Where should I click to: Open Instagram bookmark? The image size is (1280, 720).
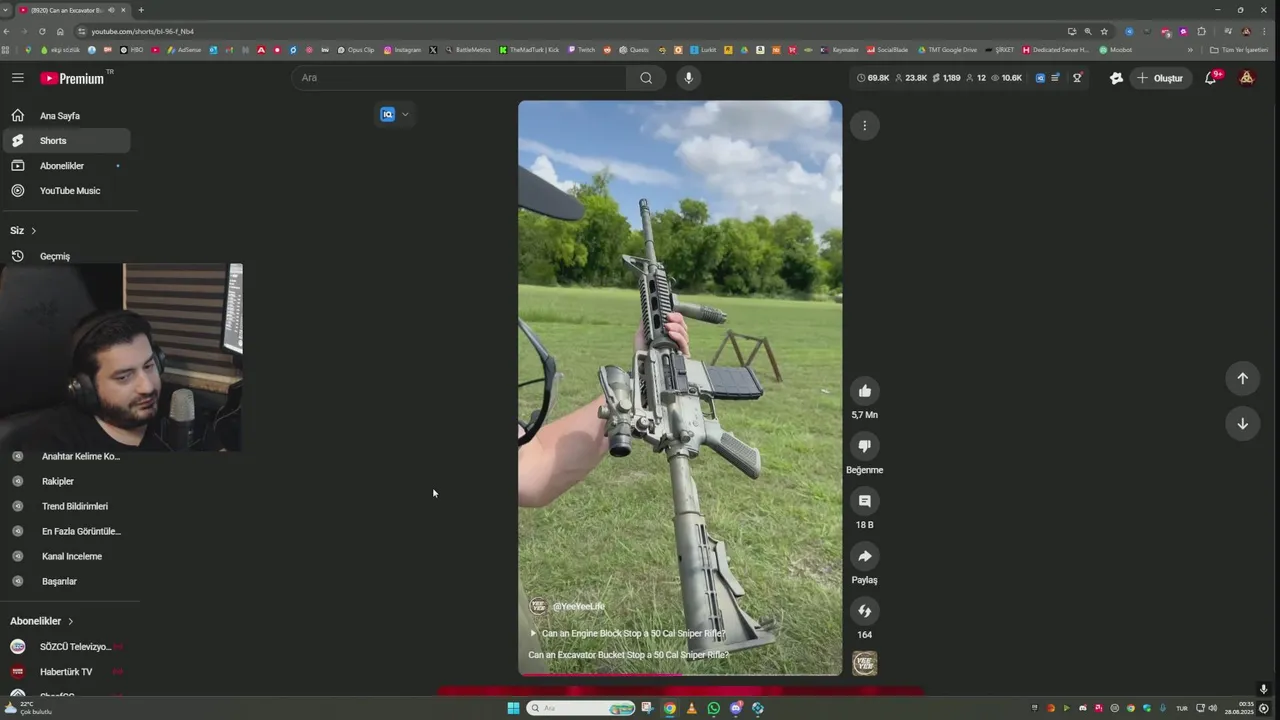tap(402, 50)
